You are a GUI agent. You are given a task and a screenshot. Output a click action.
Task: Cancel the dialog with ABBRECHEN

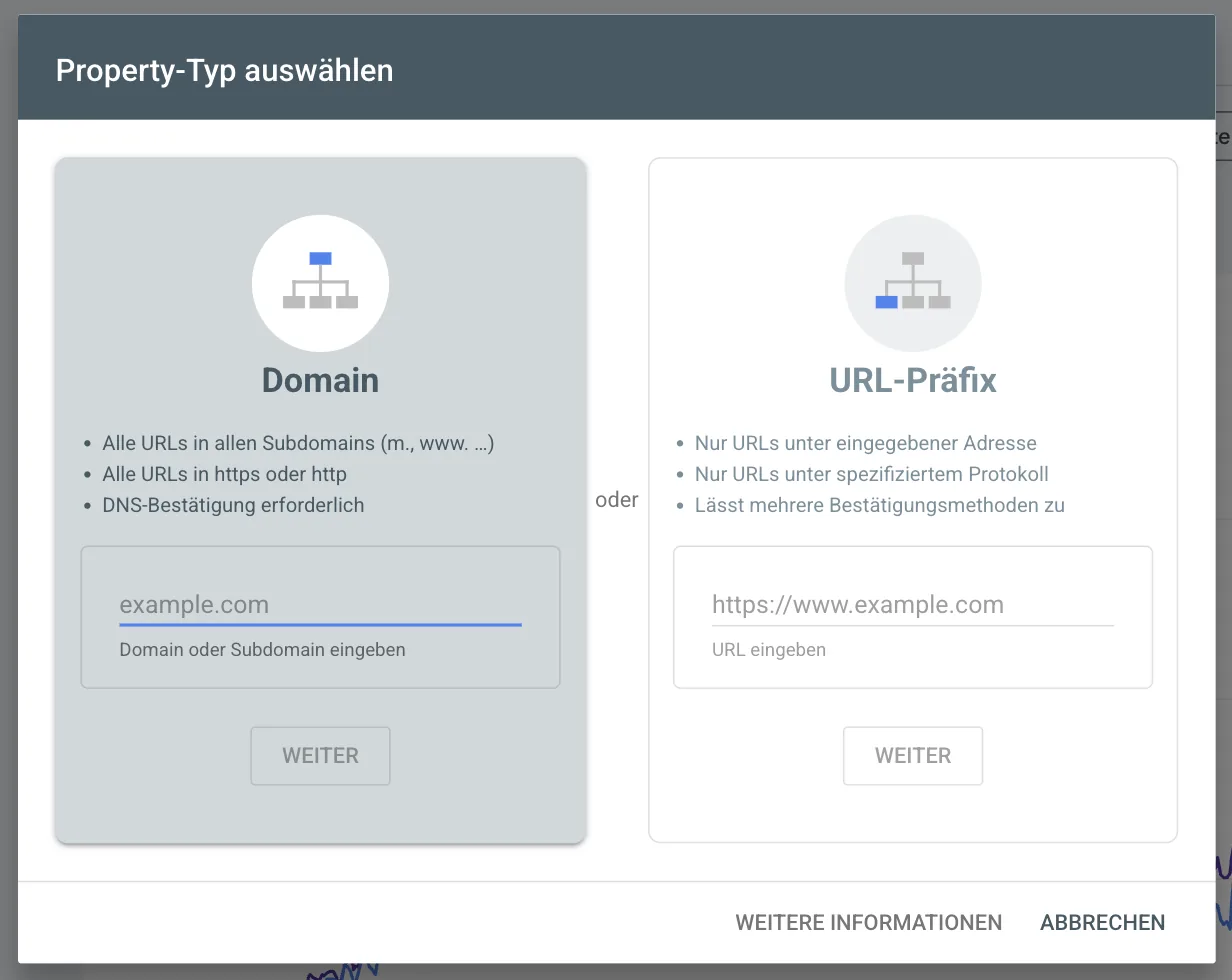(1102, 923)
